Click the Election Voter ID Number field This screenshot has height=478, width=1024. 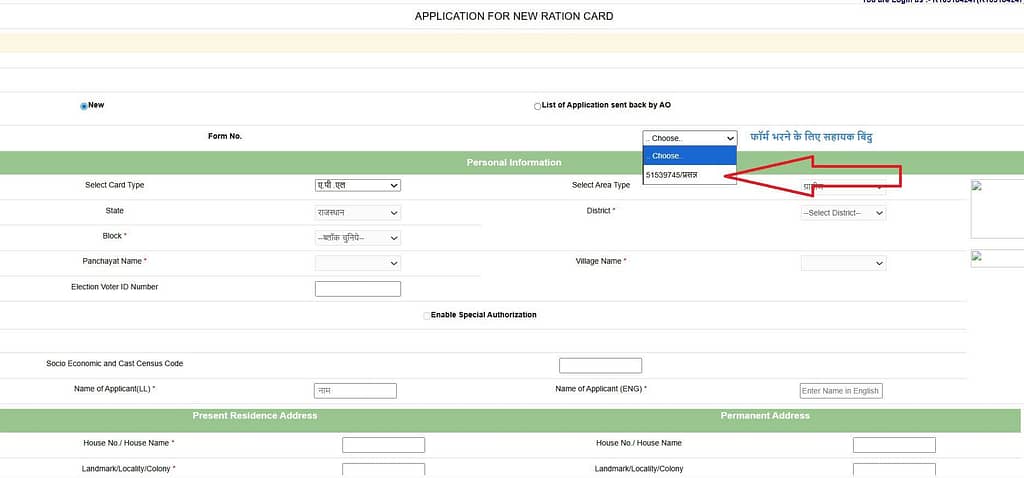[x=357, y=289]
